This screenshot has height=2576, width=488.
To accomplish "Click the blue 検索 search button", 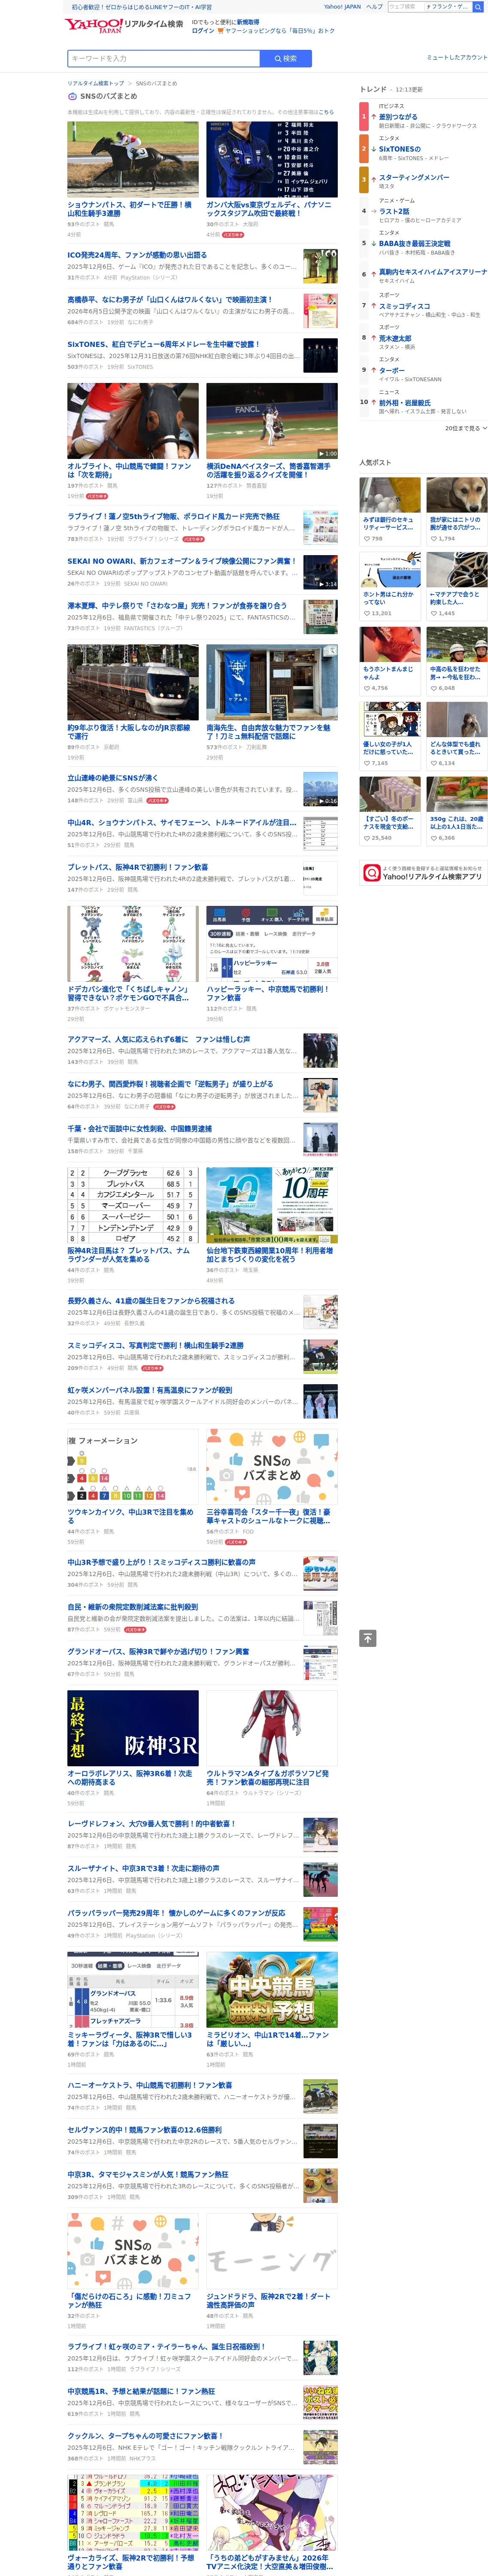I will pyautogui.click(x=286, y=59).
